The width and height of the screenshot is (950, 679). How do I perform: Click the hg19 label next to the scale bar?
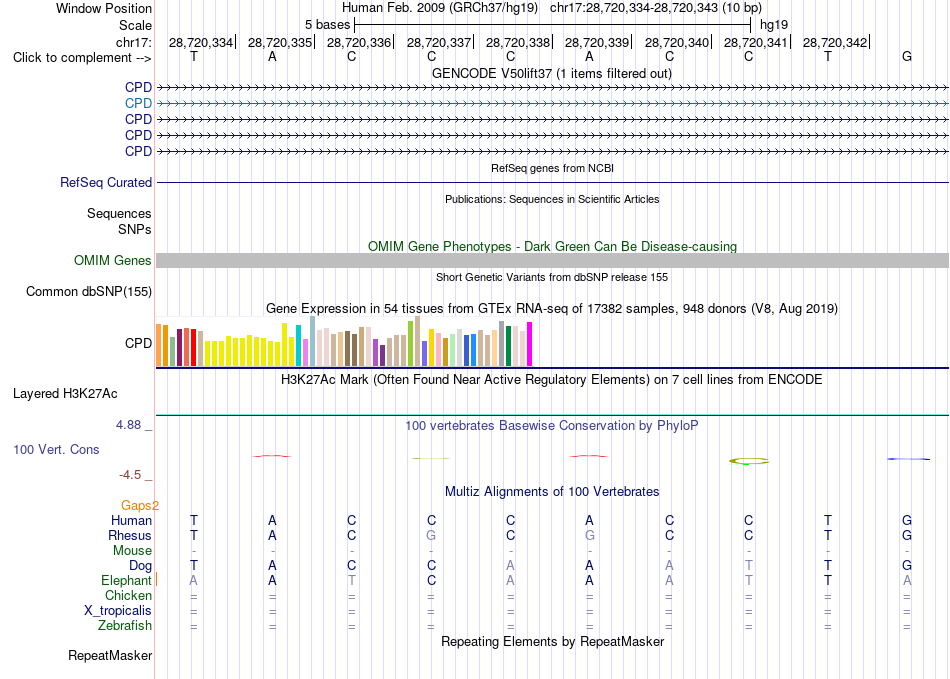(774, 25)
